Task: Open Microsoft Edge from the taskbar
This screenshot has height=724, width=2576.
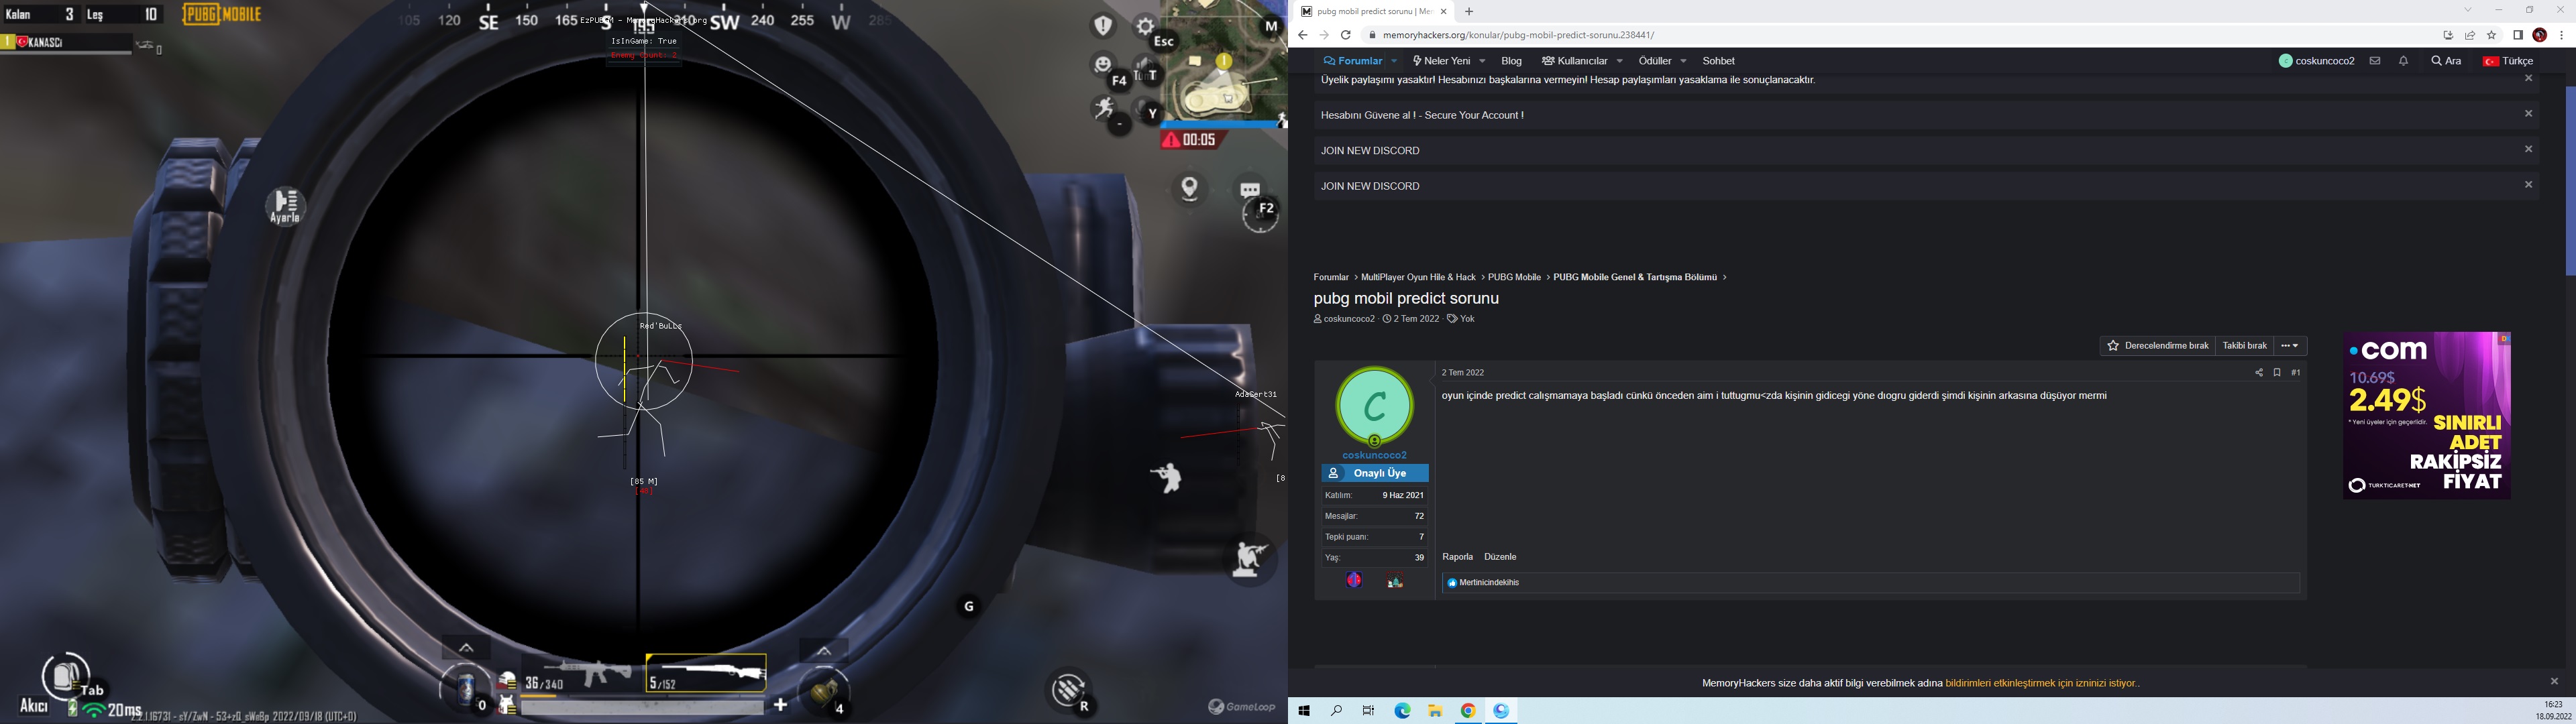Action: coord(1402,711)
